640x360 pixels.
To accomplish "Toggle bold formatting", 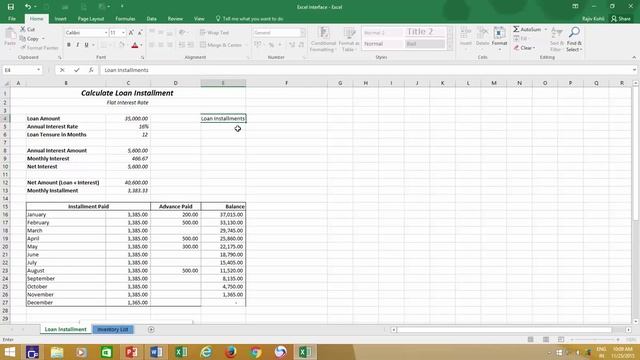I will tap(69, 45).
